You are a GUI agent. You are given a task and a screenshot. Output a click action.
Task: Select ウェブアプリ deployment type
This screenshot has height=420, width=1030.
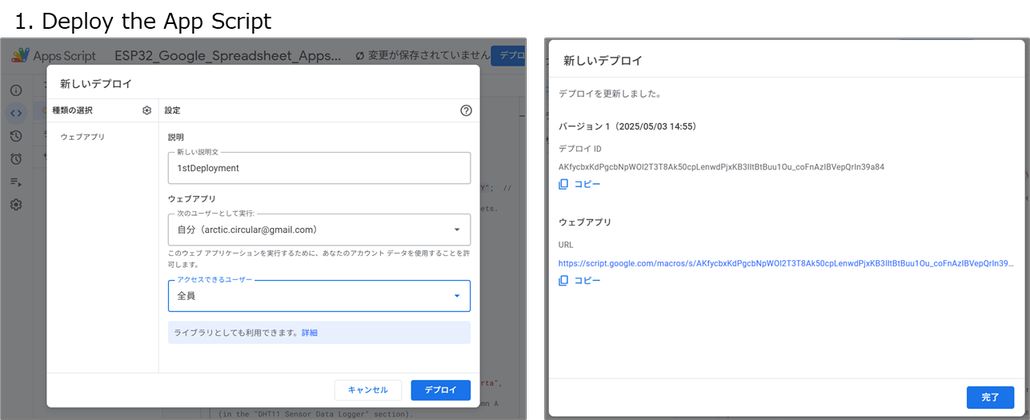83,137
